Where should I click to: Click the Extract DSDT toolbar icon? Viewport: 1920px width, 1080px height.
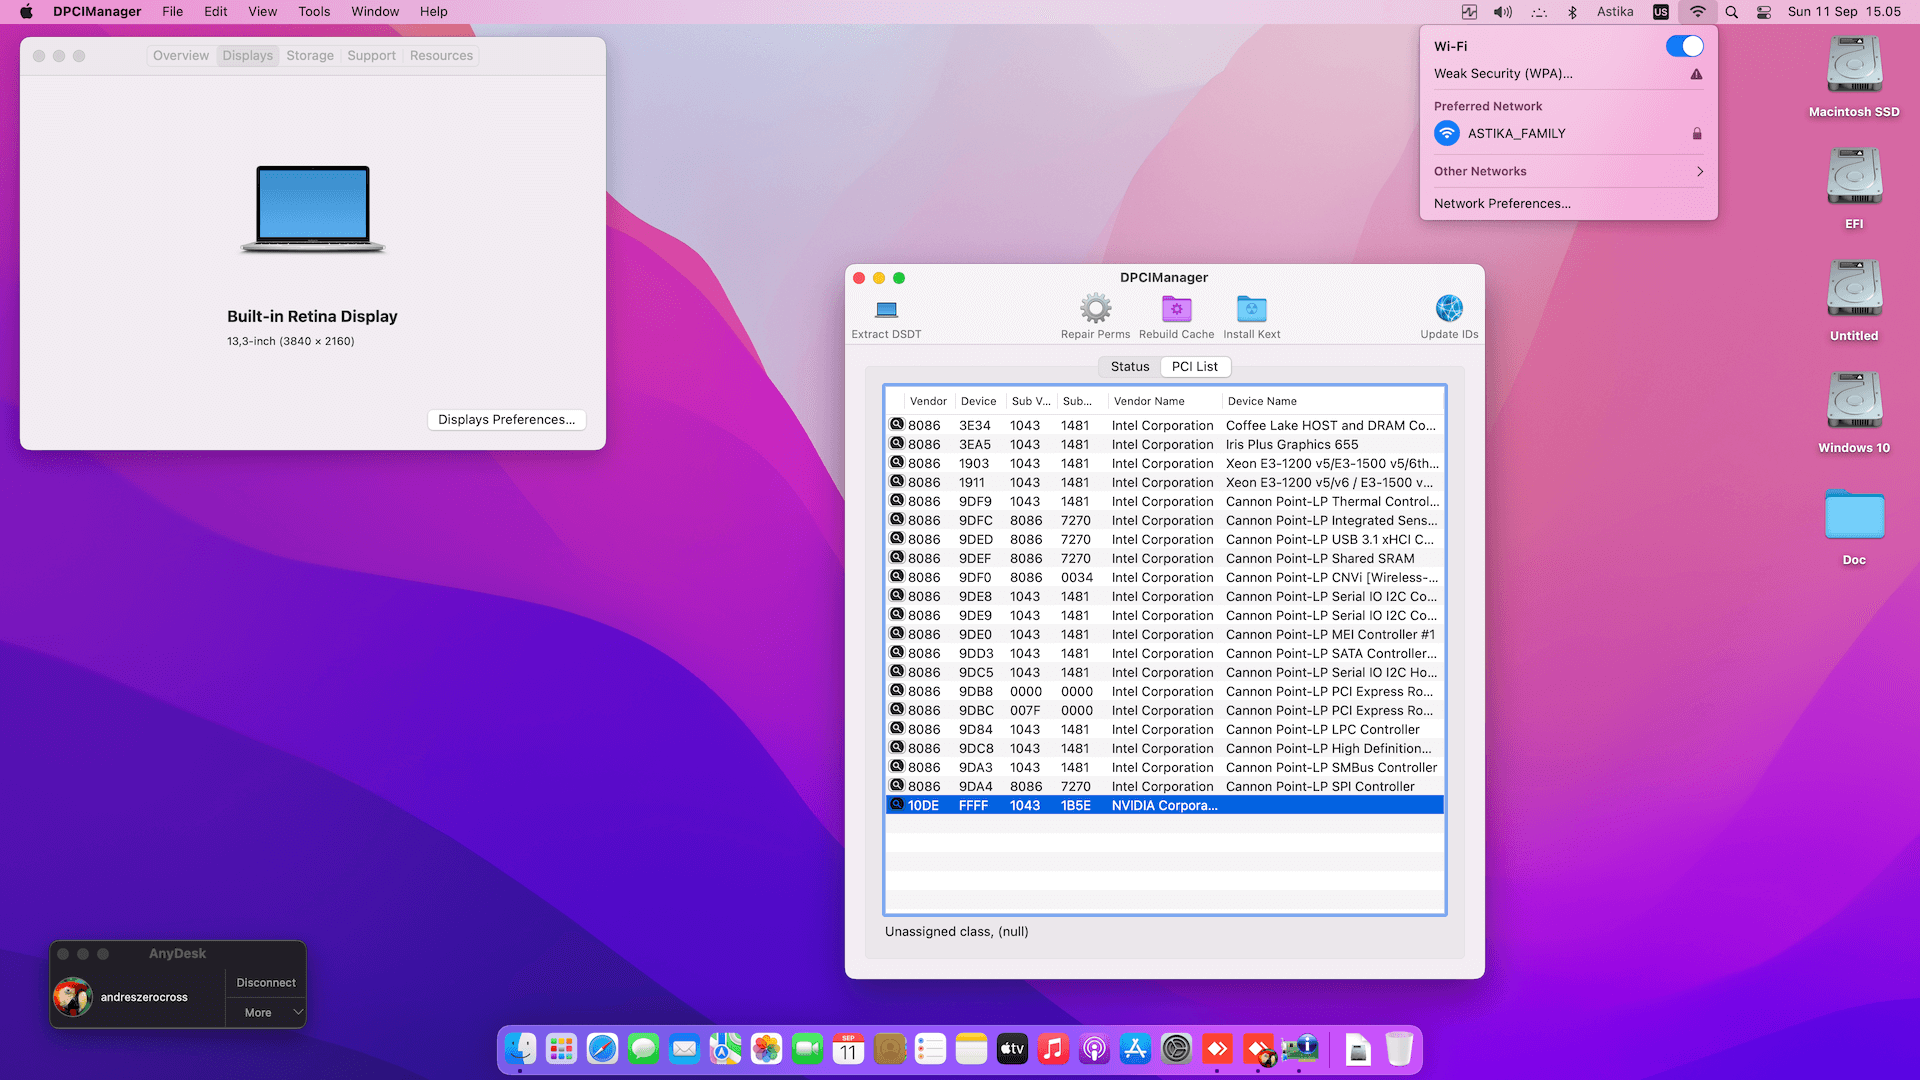(x=886, y=310)
